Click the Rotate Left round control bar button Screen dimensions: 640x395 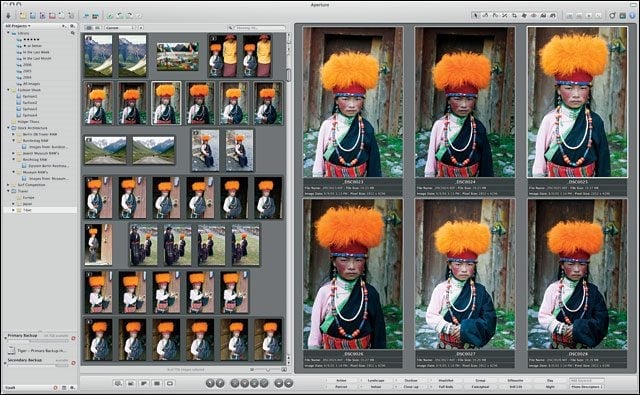210,383
